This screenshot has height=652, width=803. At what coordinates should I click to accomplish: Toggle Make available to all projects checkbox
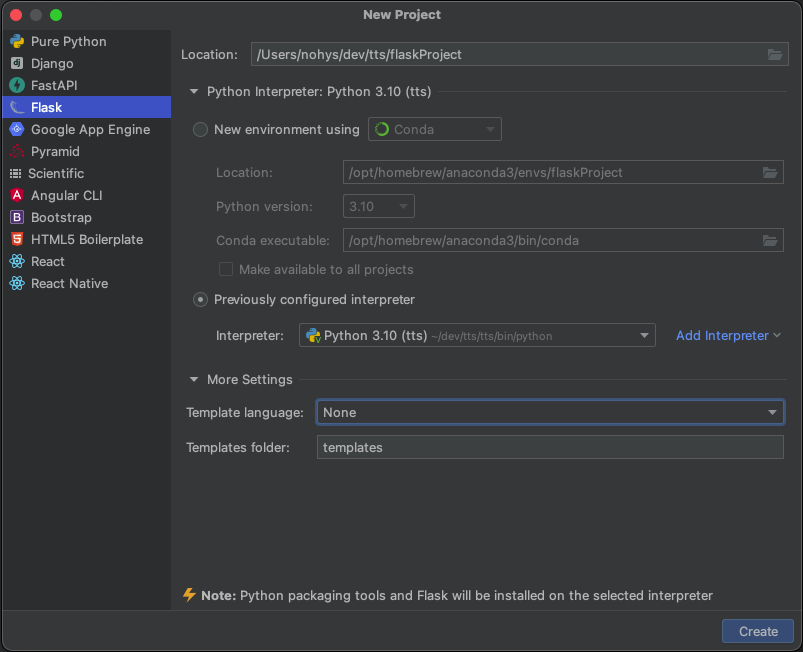(226, 269)
